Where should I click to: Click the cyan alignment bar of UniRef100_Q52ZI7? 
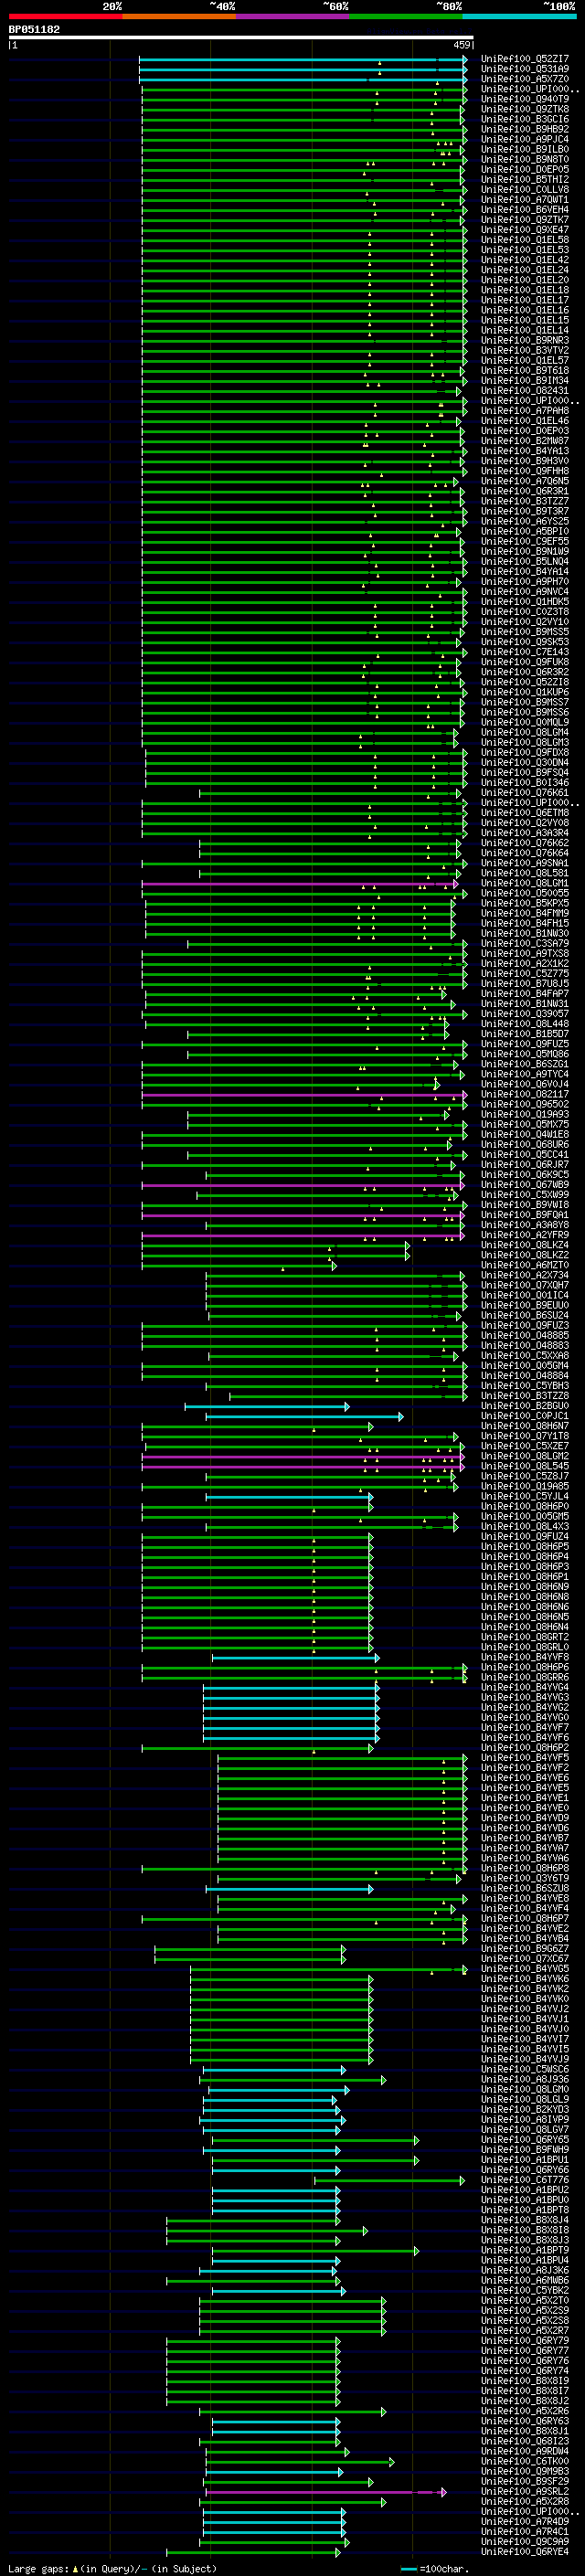[x=303, y=60]
